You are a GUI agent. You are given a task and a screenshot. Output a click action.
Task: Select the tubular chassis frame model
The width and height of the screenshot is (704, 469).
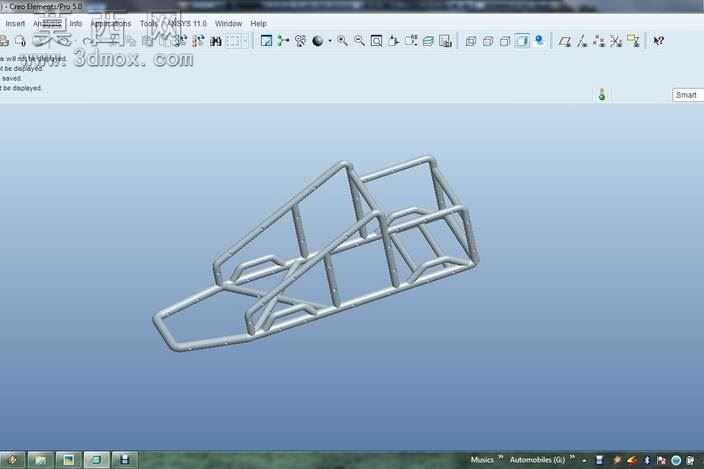(316, 254)
